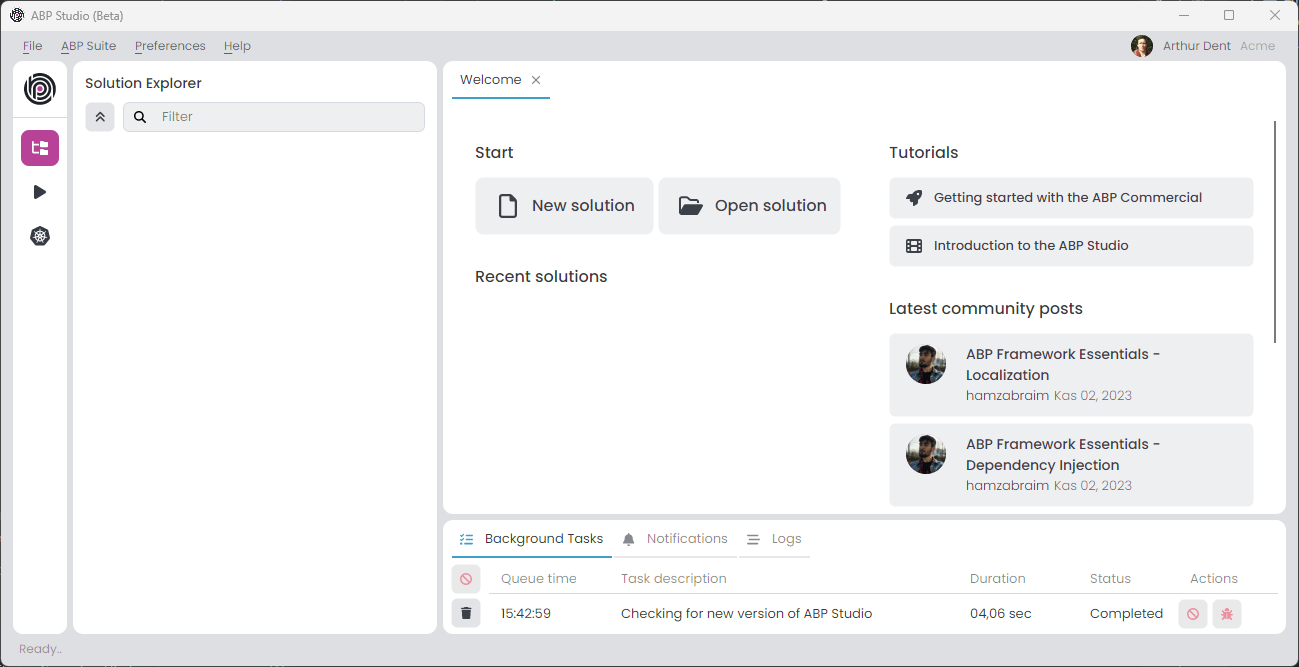Click author thumbnail on Dependency Injection post
Viewport: 1299px width, 667px height.
click(926, 454)
